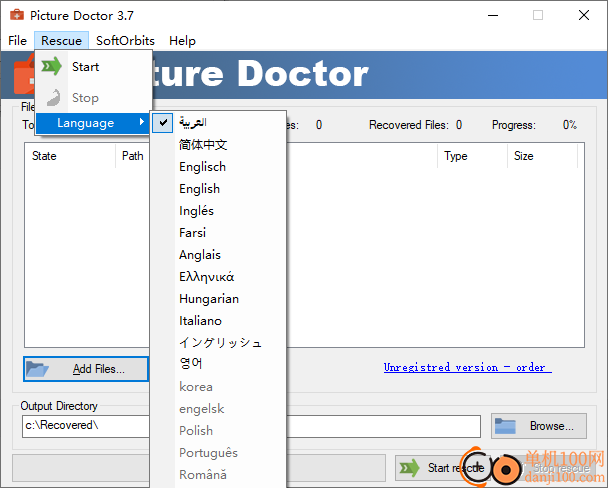
Task: Minimize the Picture Doctor window
Action: [493, 16]
